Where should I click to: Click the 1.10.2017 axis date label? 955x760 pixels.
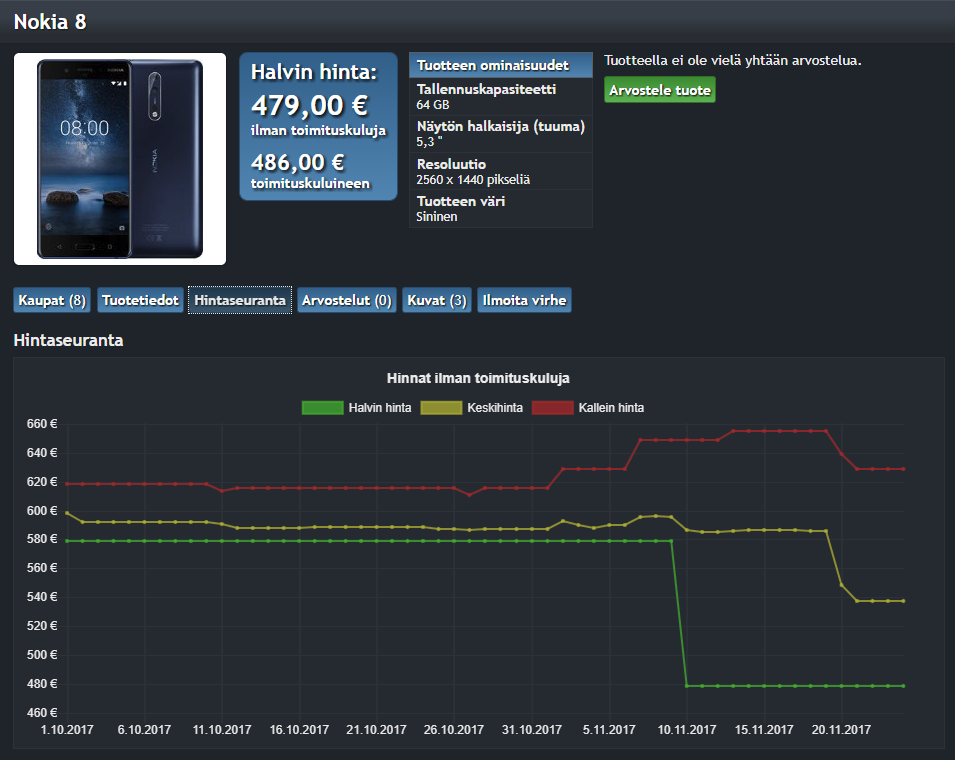coord(67,730)
